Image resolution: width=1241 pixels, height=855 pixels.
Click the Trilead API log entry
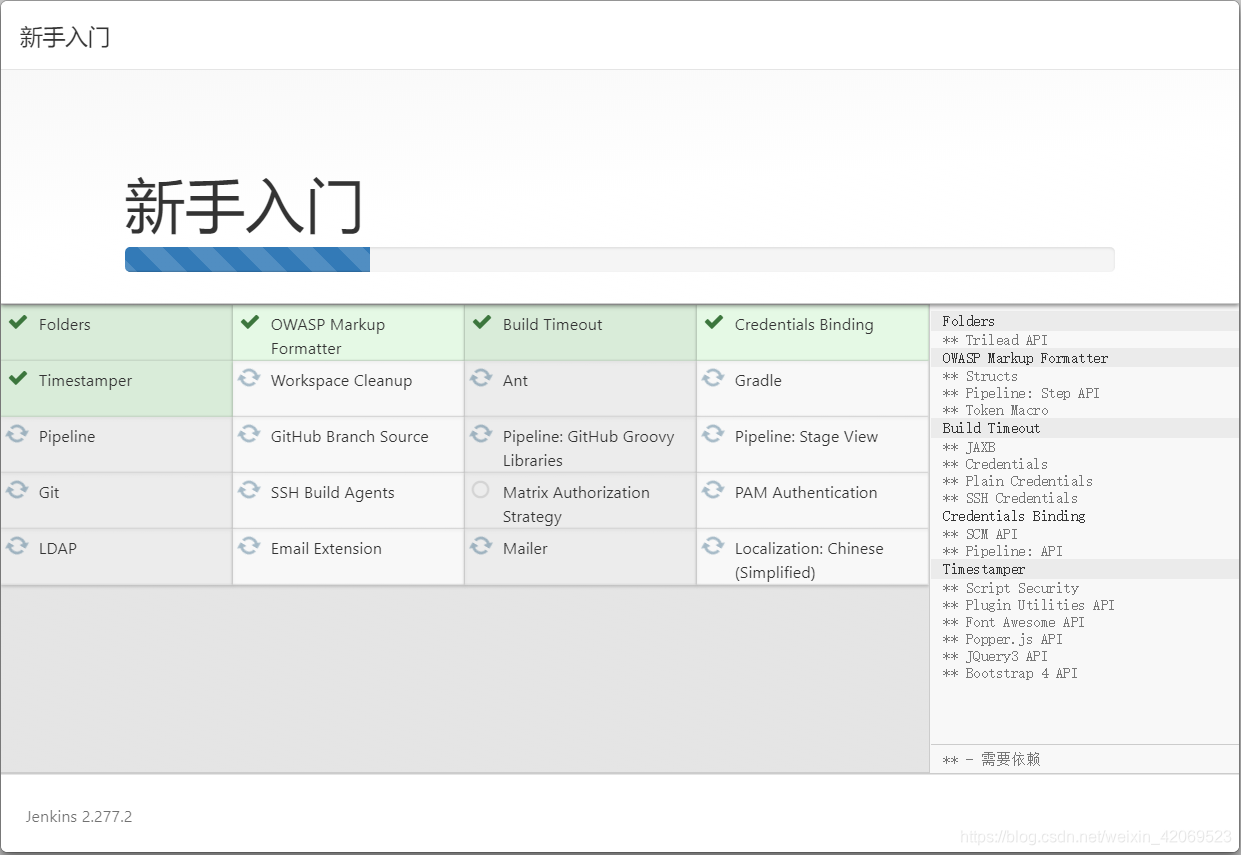coord(995,340)
